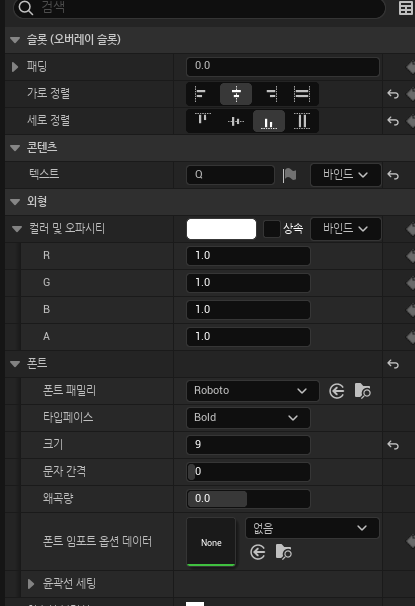This screenshot has width=415, height=606.
Task: Reset 가로 정렬 to default
Action: (x=393, y=94)
